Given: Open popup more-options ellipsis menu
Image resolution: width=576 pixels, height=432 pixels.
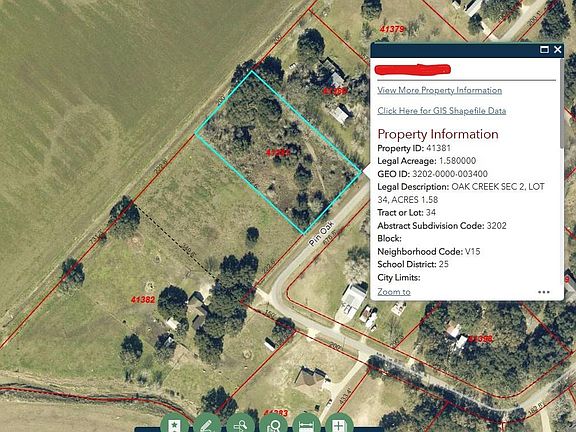Looking at the screenshot, I should [544, 292].
